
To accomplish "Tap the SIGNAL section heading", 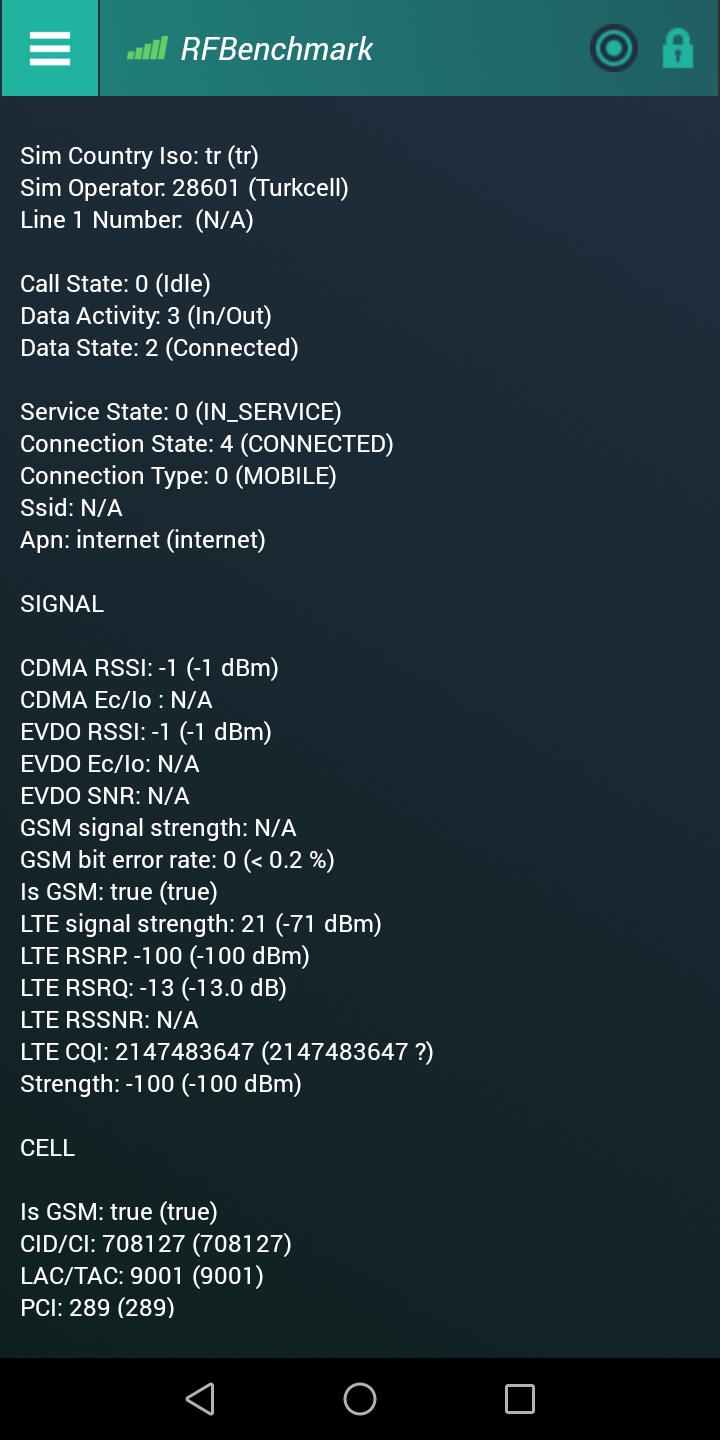I will pyautogui.click(x=62, y=604).
